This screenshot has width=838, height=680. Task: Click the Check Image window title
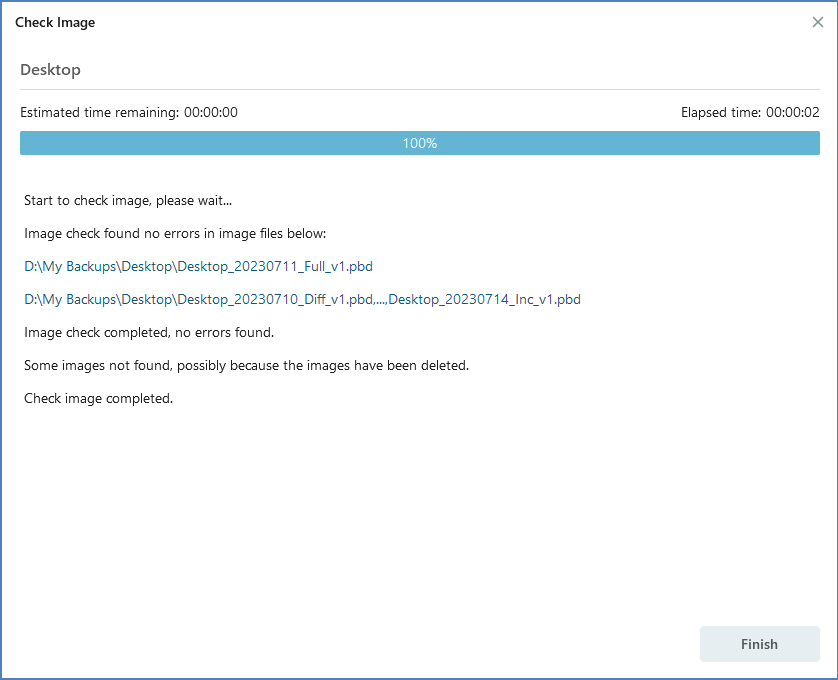(x=55, y=22)
